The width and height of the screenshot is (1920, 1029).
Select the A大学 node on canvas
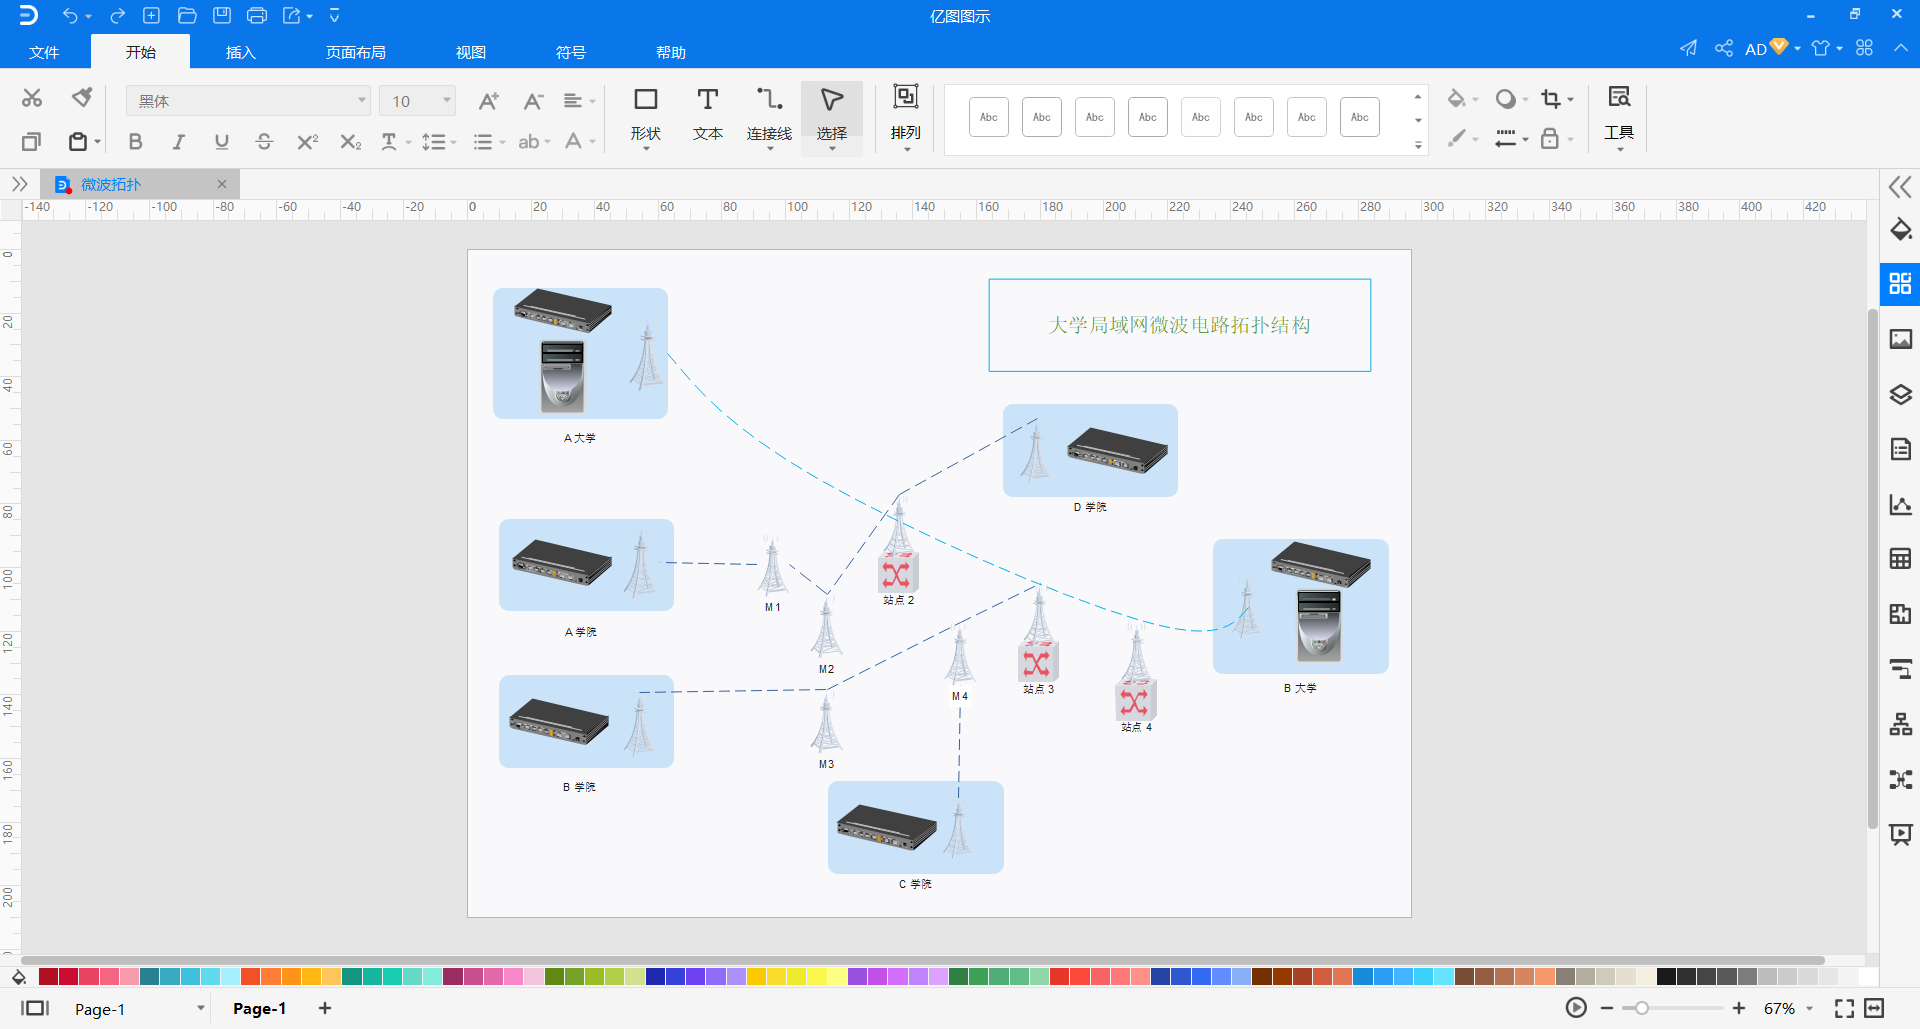pos(580,353)
